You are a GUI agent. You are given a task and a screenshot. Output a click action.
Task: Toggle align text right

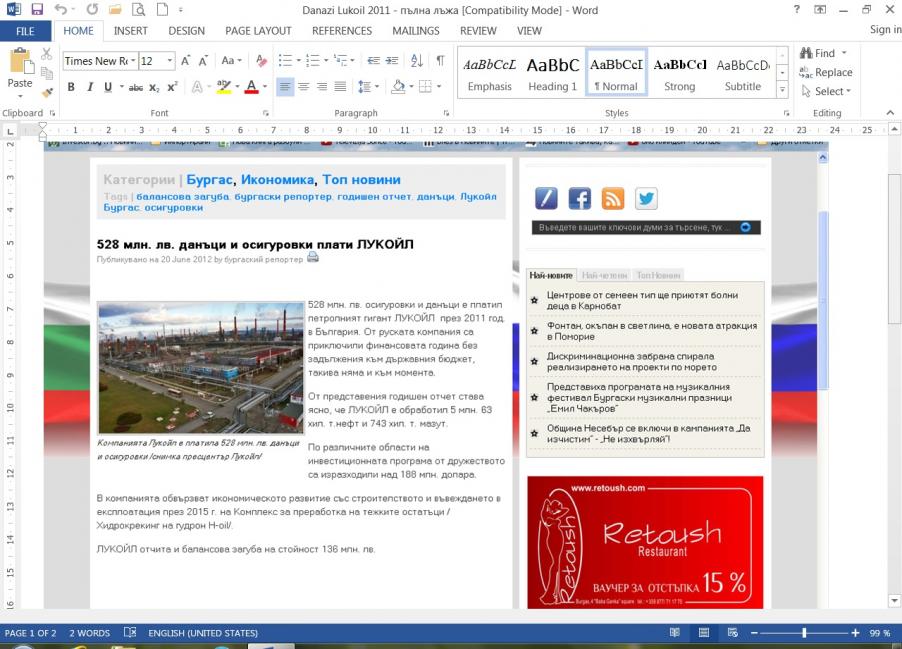[322, 87]
